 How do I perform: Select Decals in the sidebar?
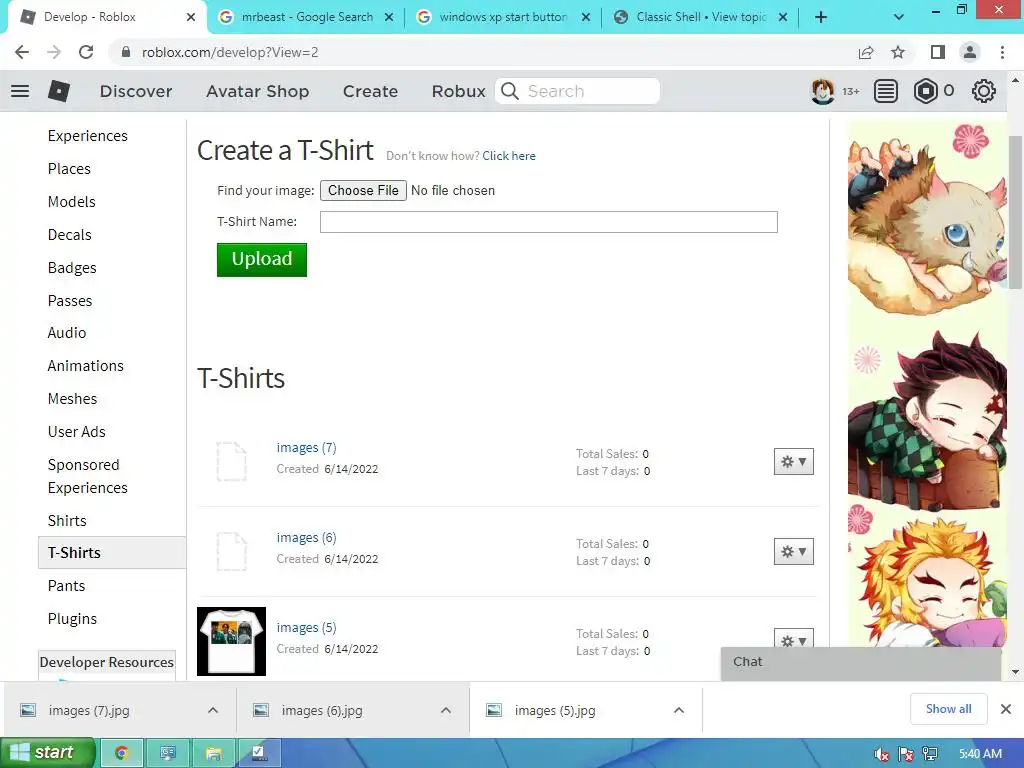[69, 234]
